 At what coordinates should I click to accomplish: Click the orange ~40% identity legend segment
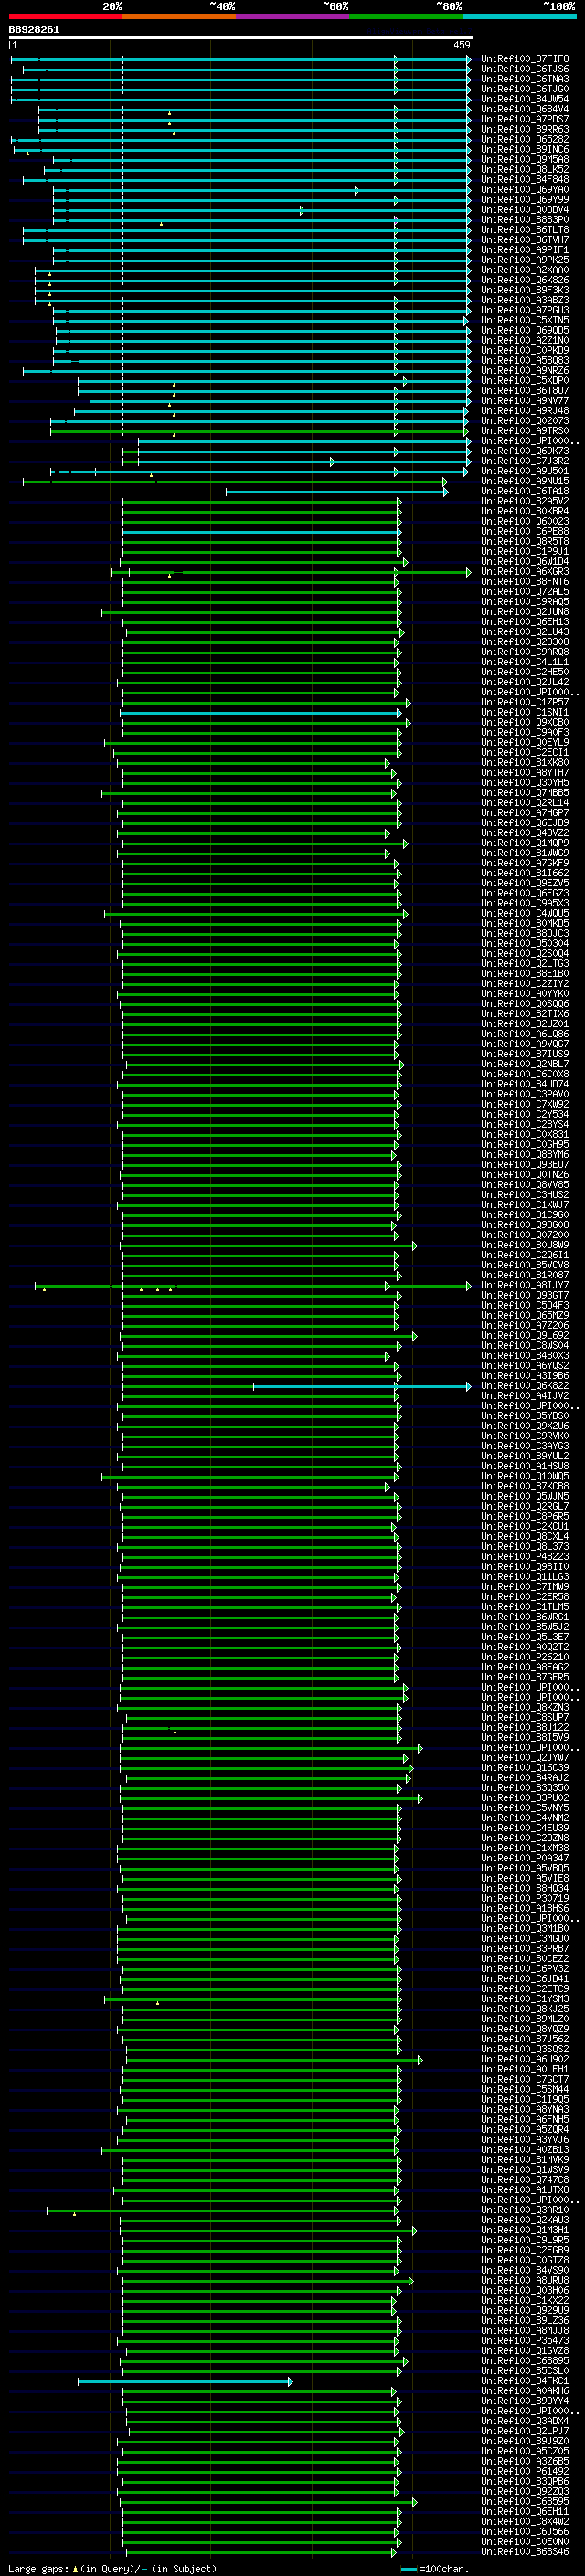[x=179, y=16]
